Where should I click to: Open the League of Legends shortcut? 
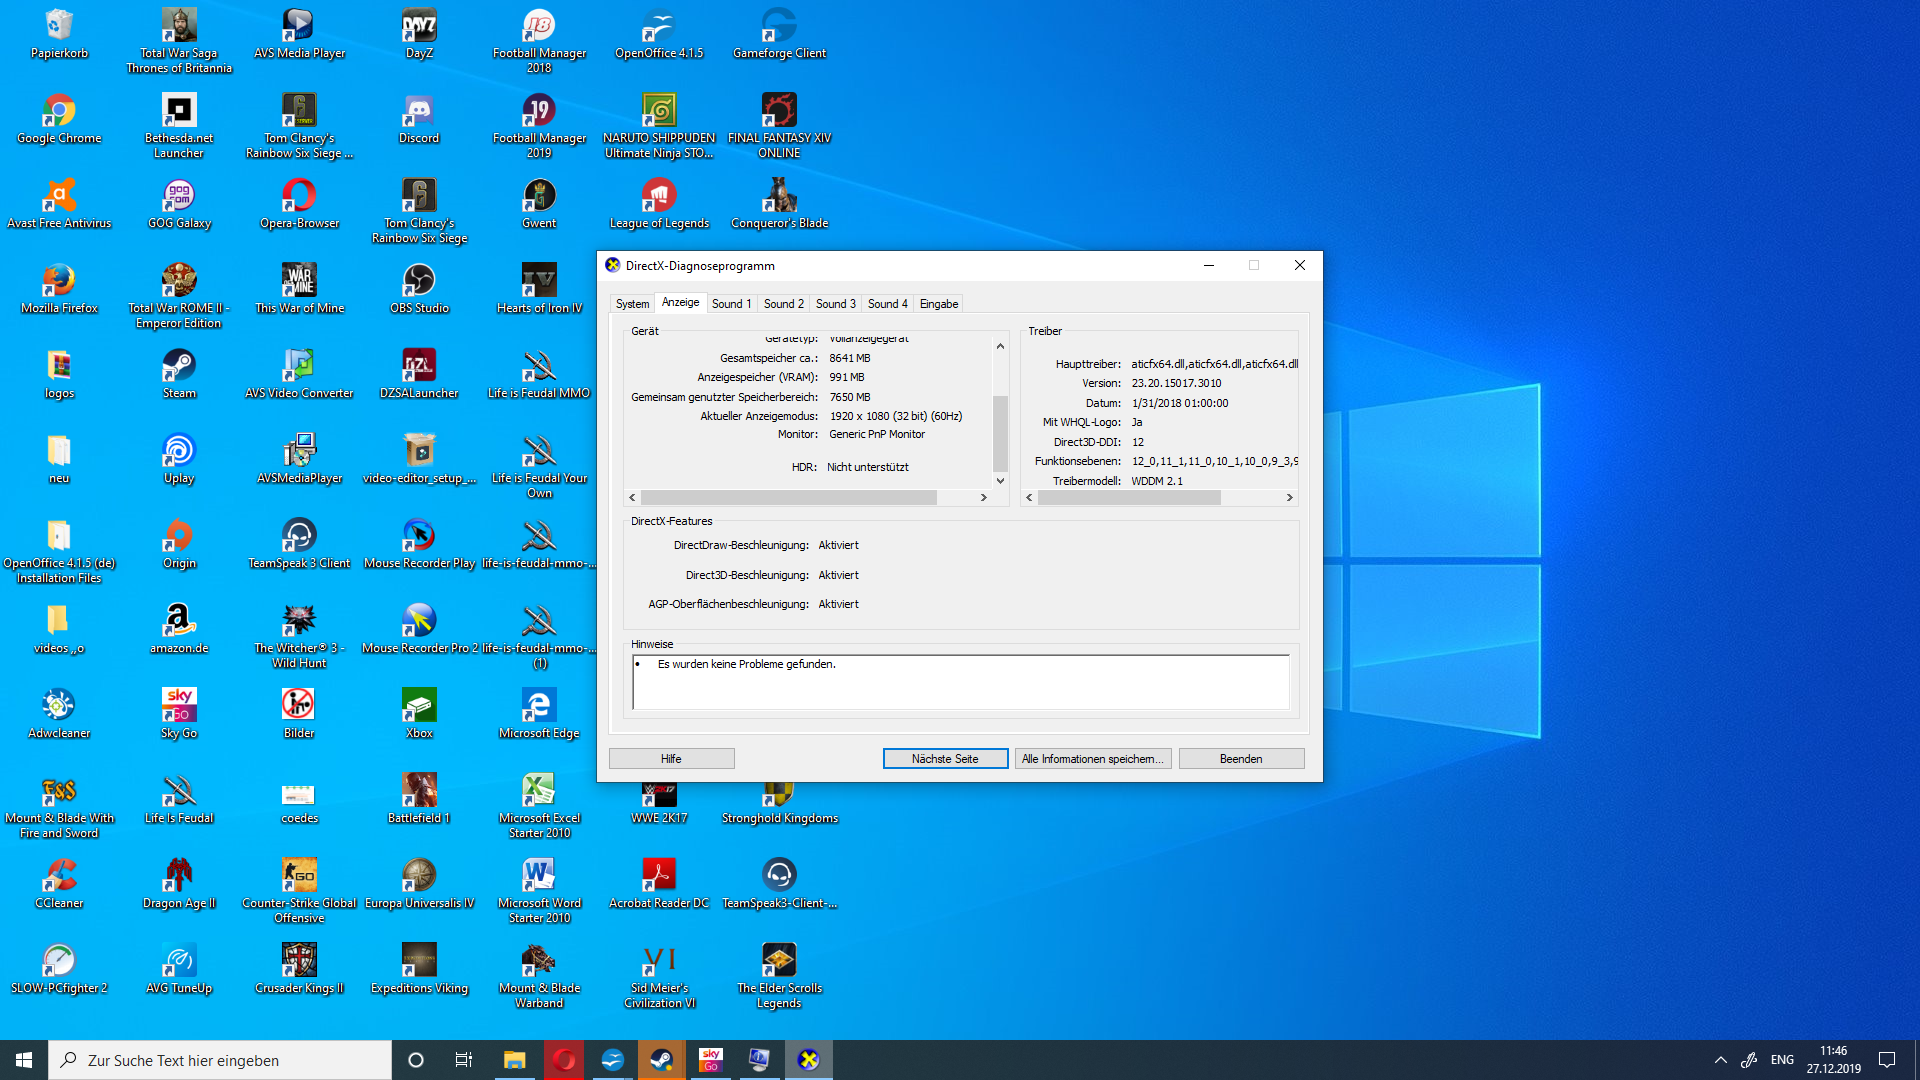tap(659, 196)
